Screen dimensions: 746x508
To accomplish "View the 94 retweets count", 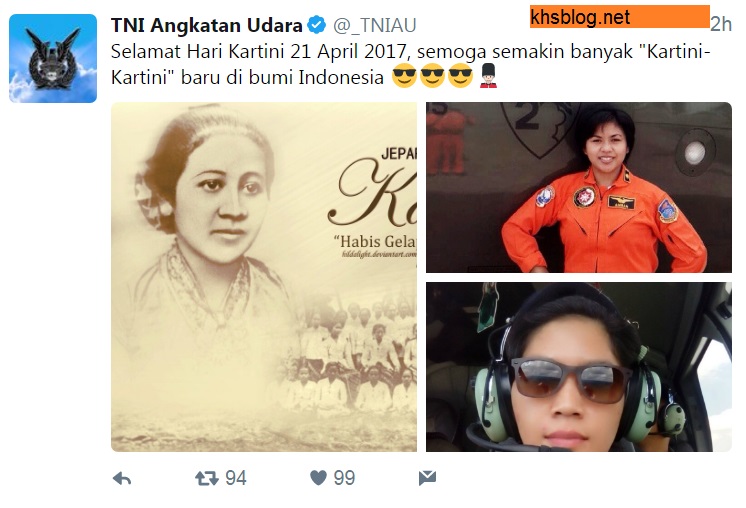I will tap(236, 478).
